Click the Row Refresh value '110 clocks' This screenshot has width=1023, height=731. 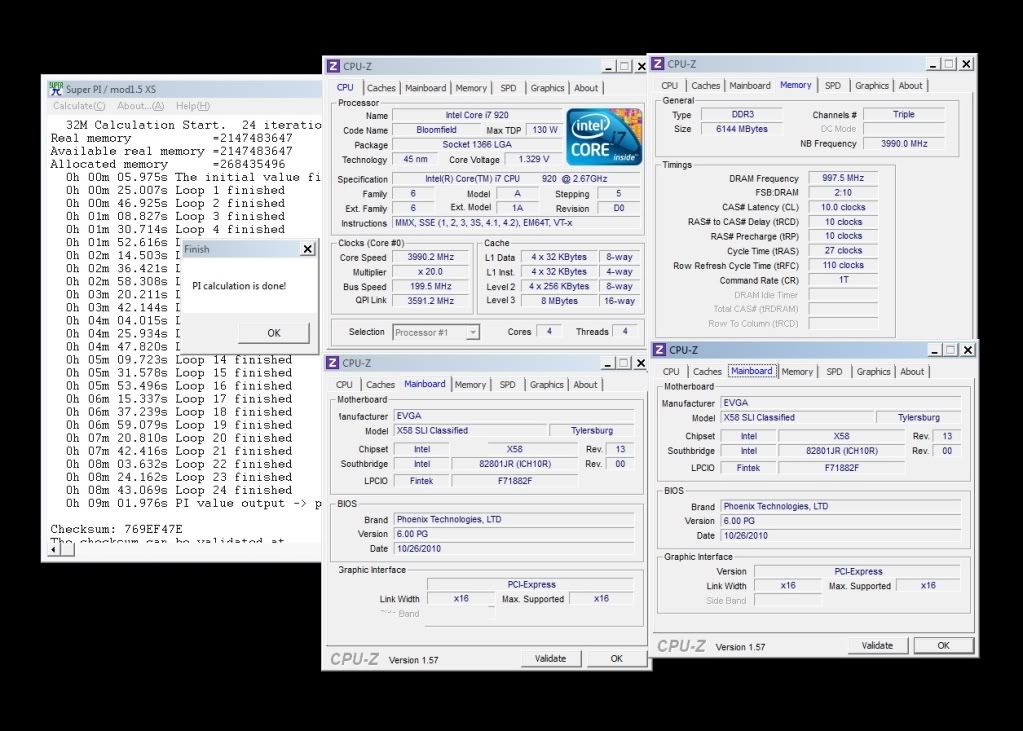click(843, 266)
